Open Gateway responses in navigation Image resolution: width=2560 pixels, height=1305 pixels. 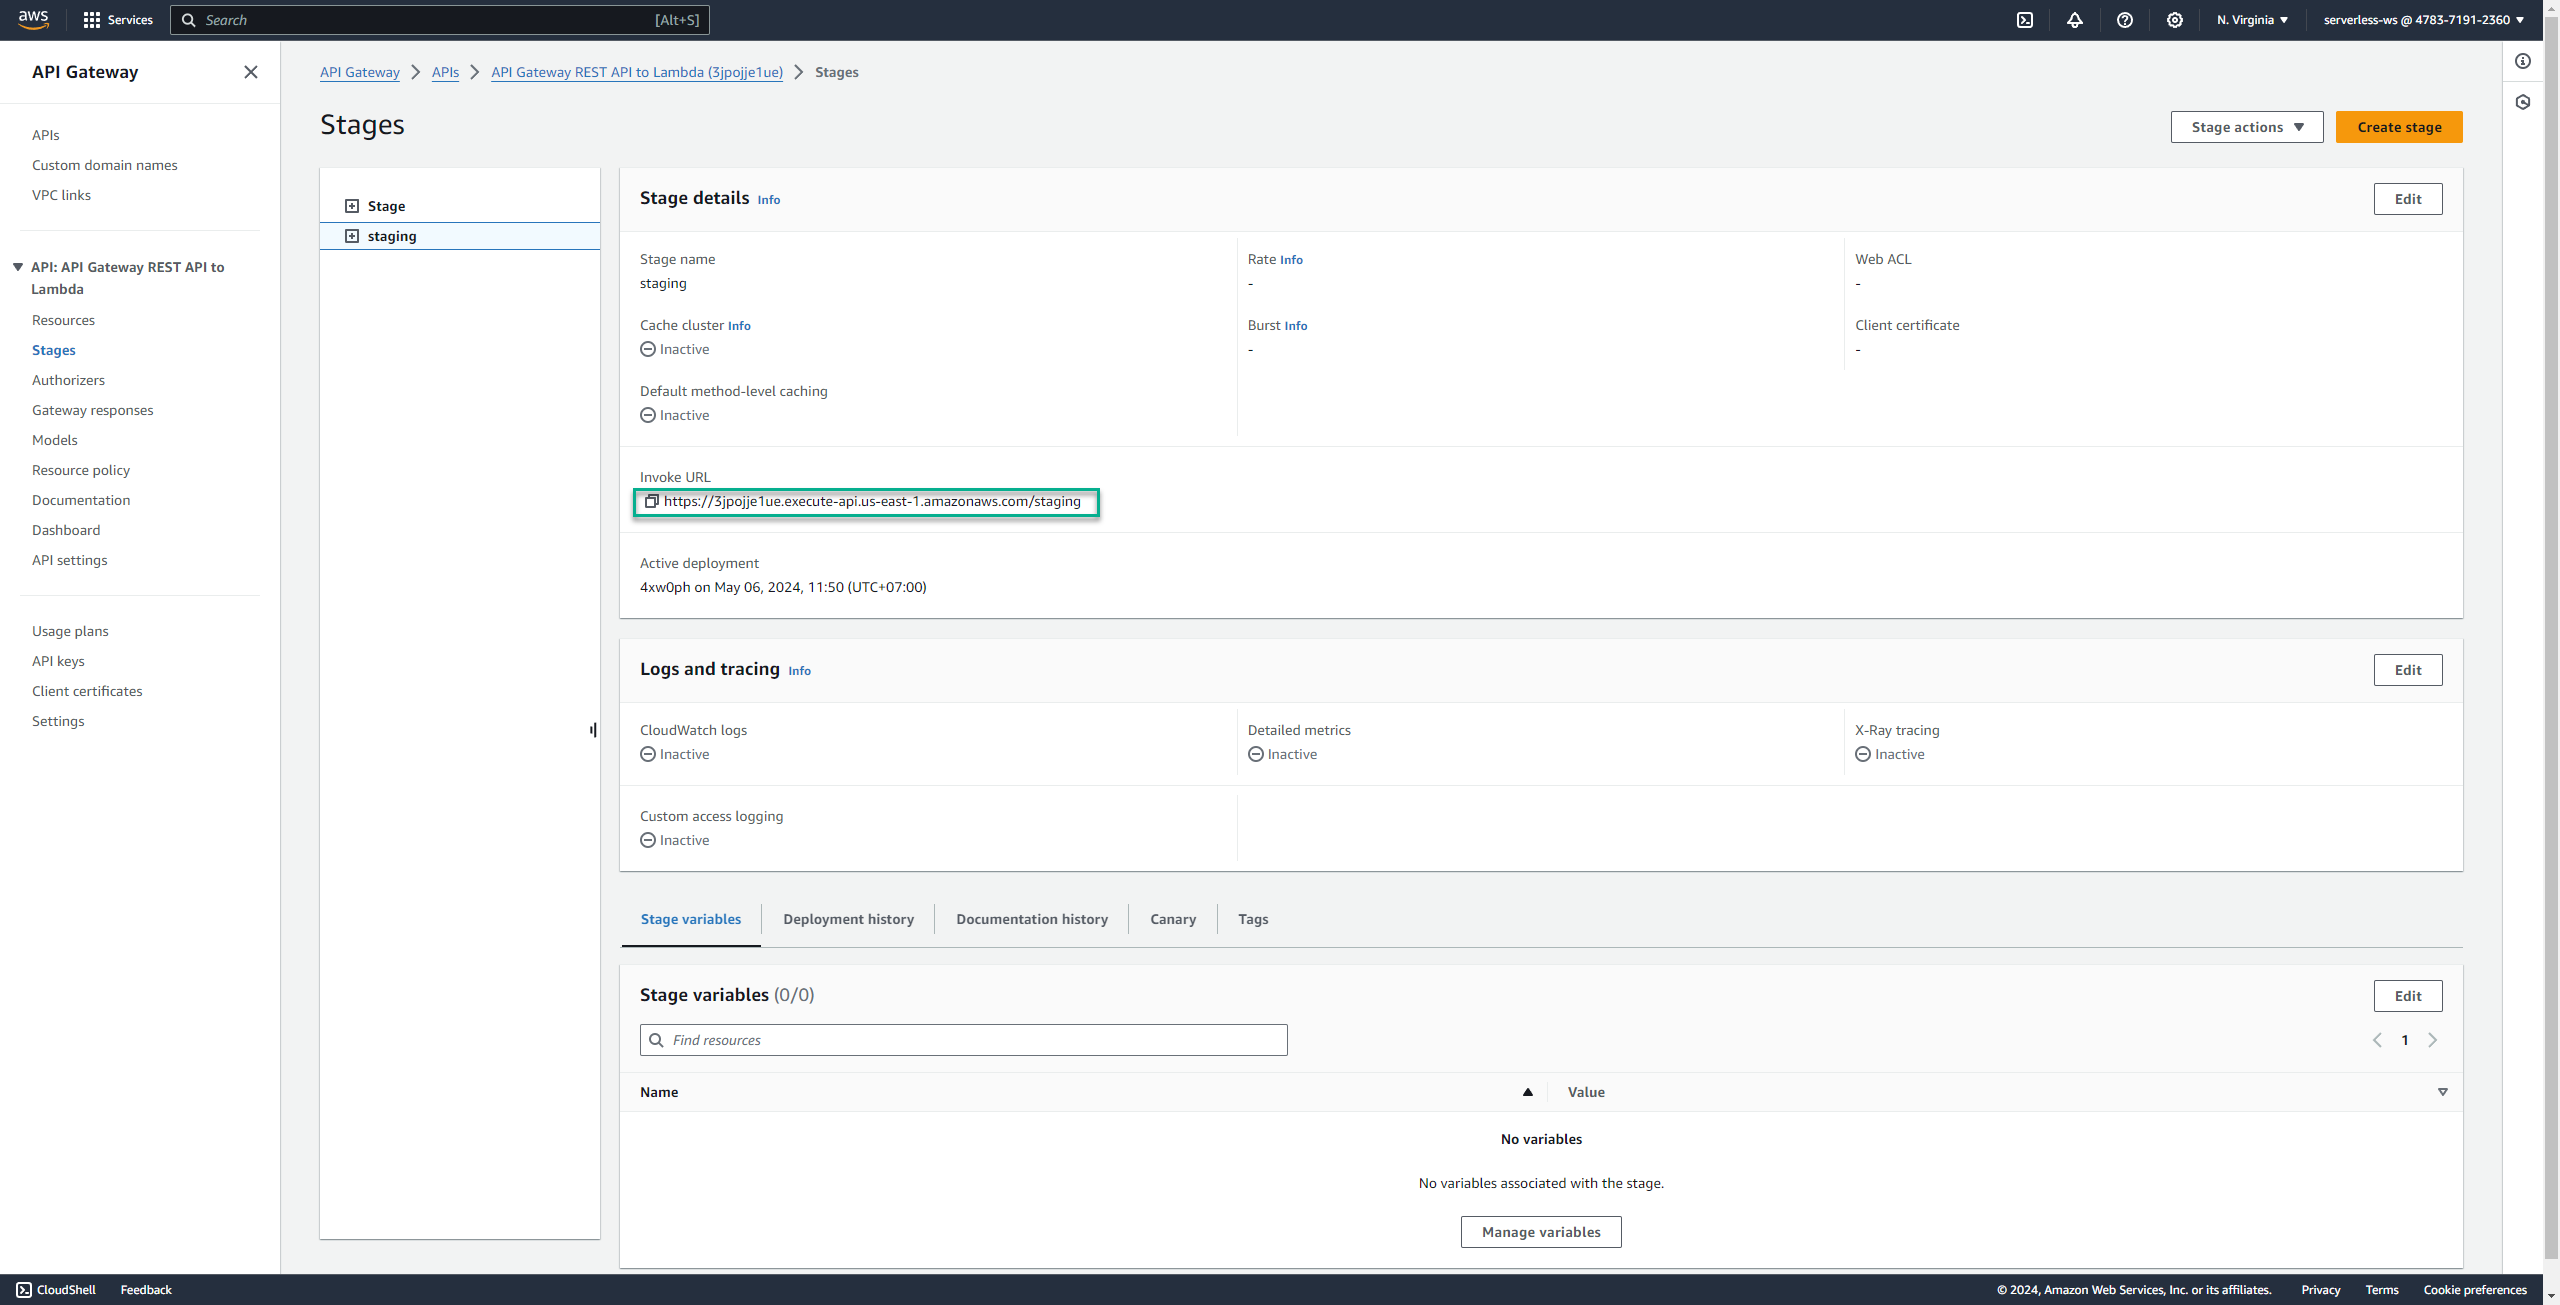[92, 410]
